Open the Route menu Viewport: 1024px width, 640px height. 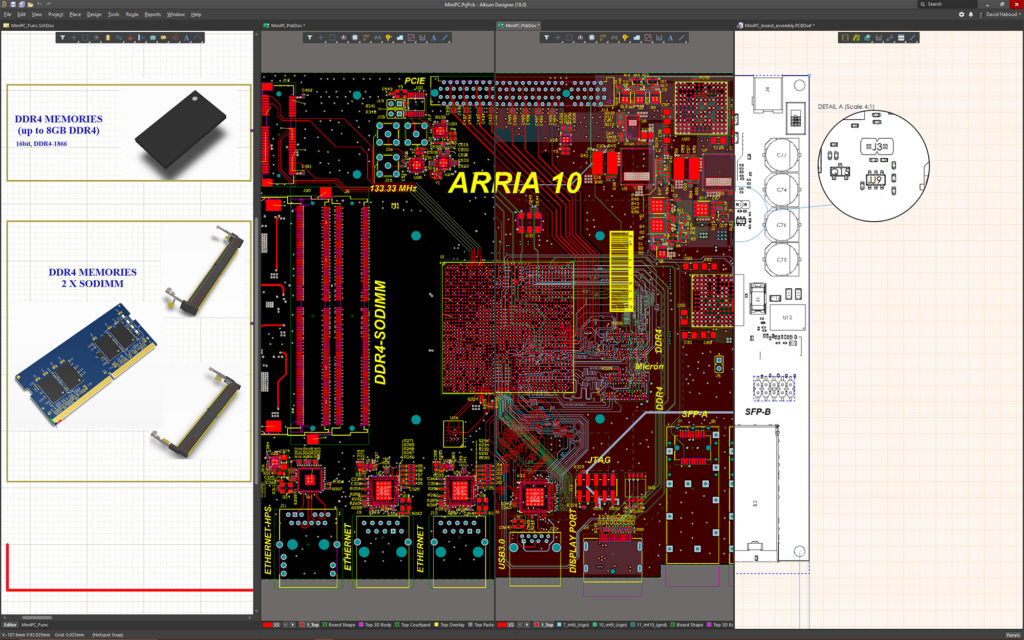131,14
